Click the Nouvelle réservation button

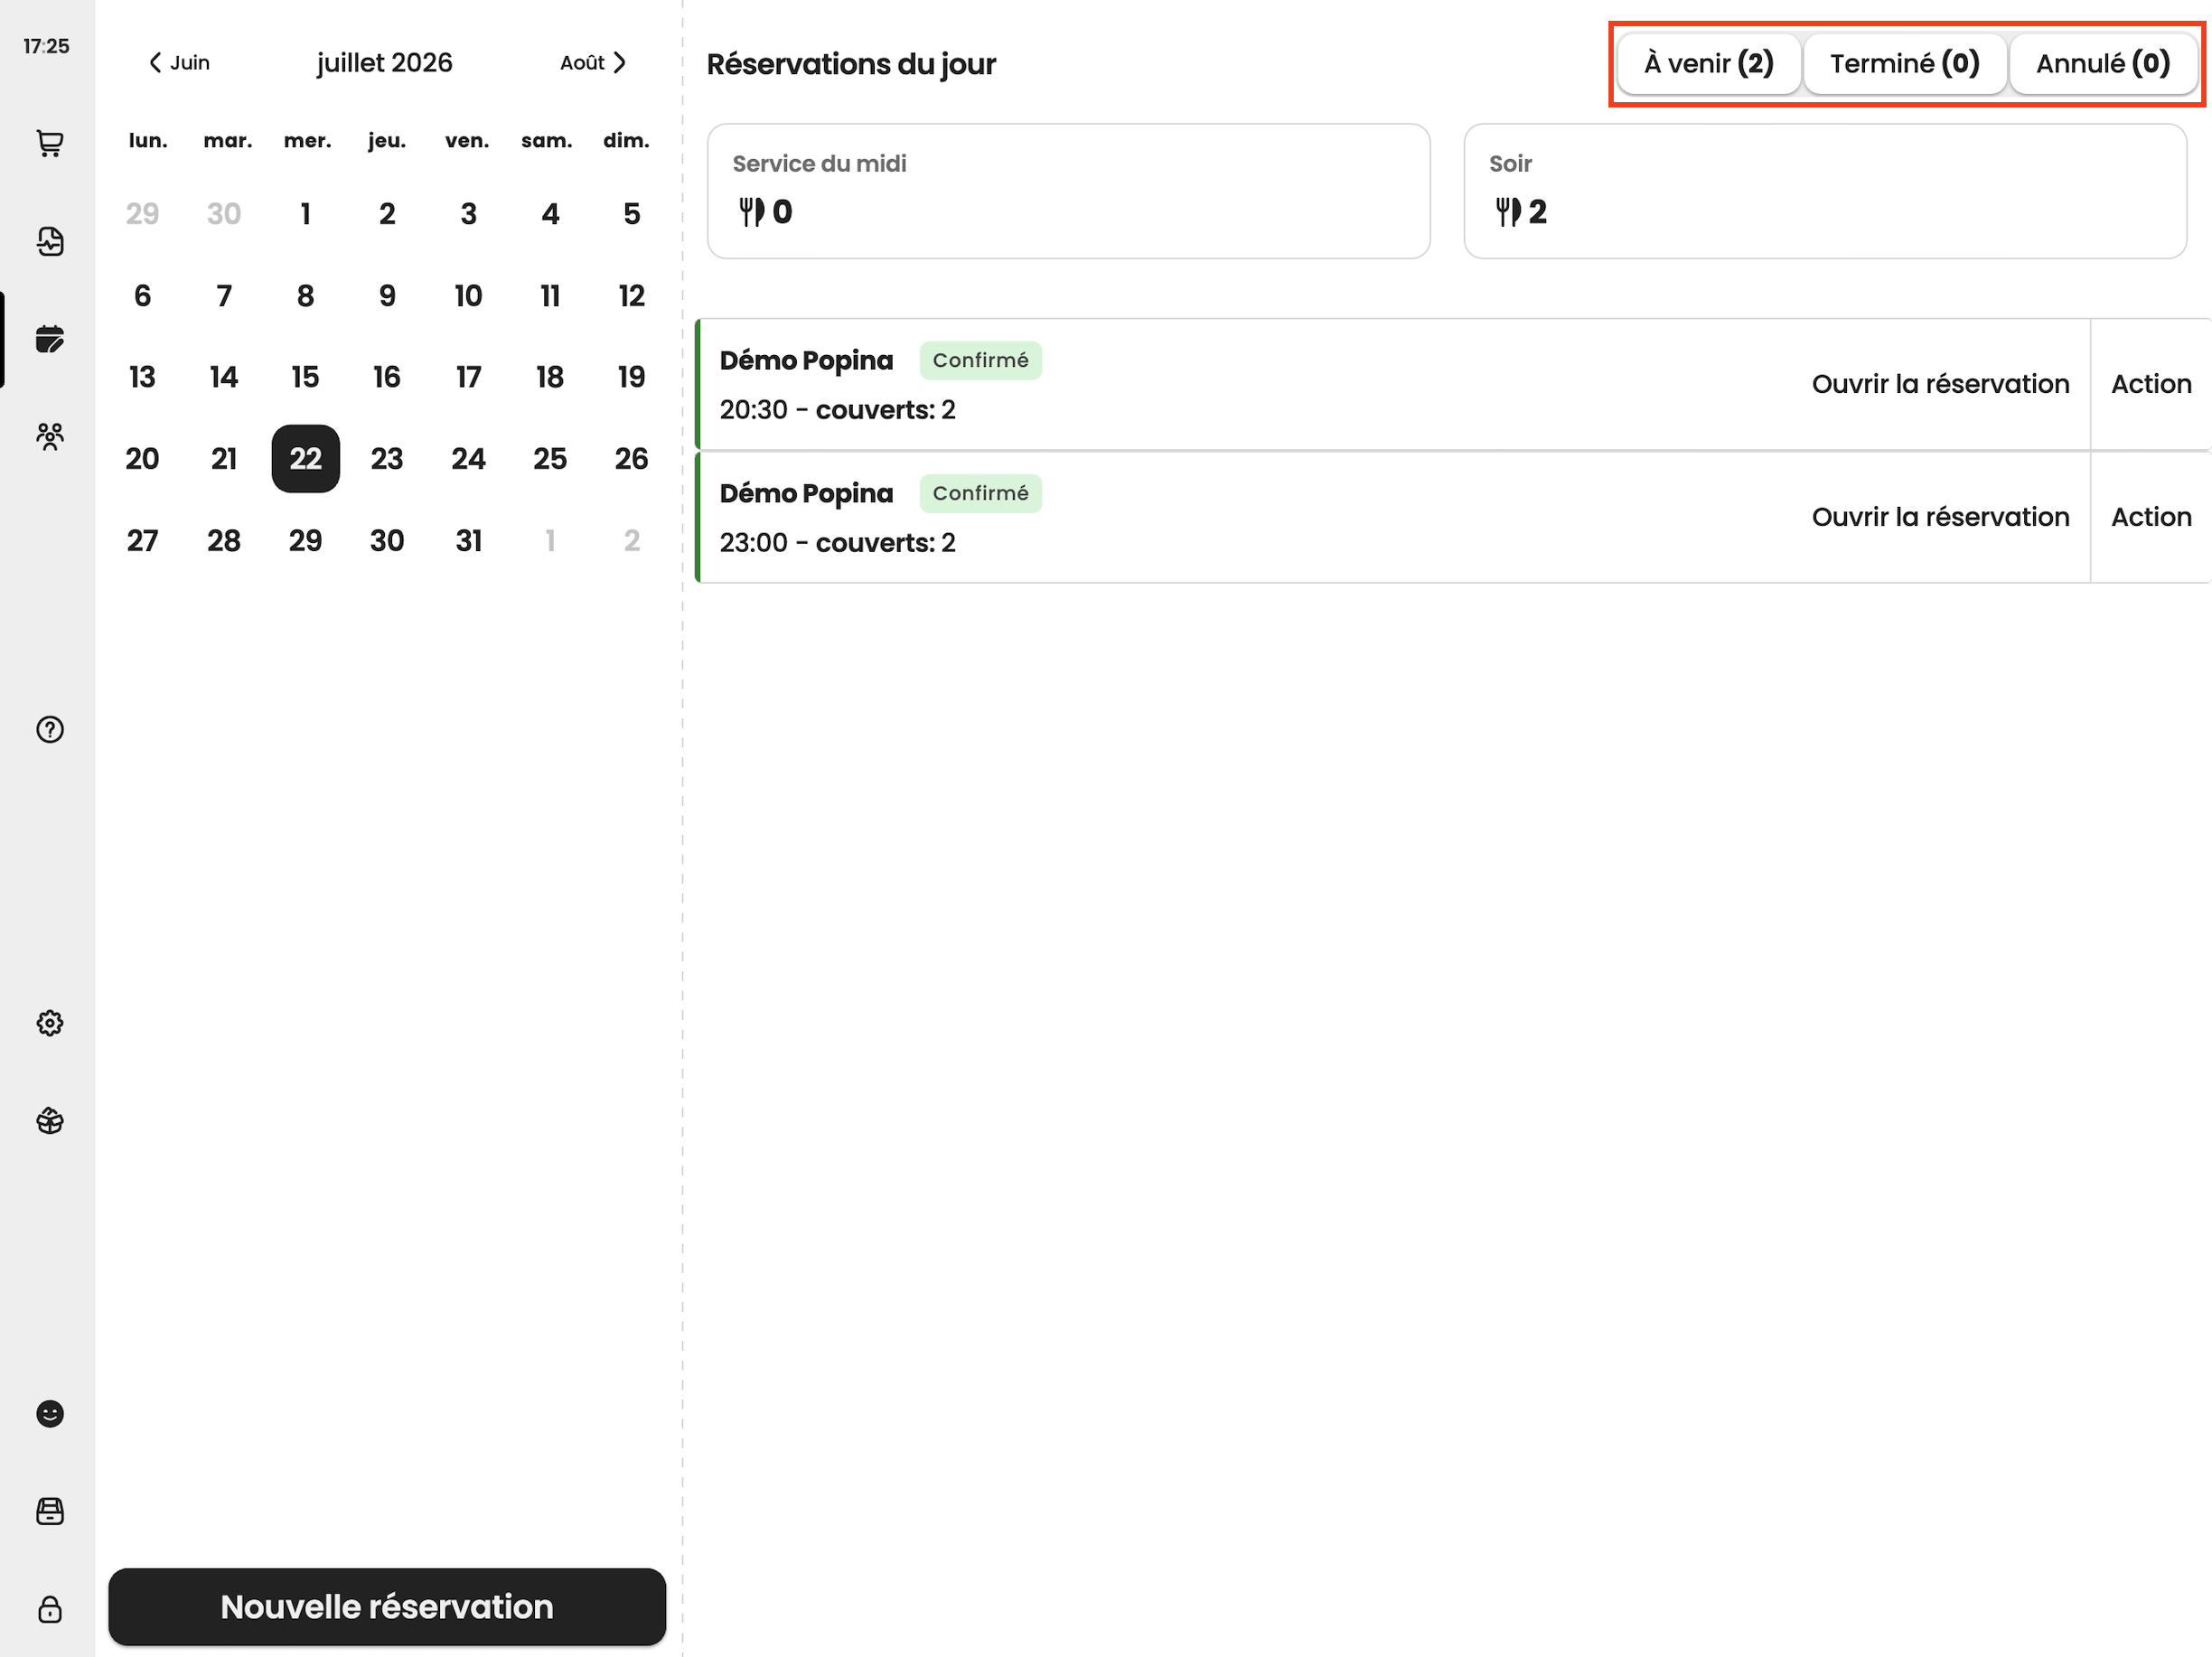tap(387, 1606)
